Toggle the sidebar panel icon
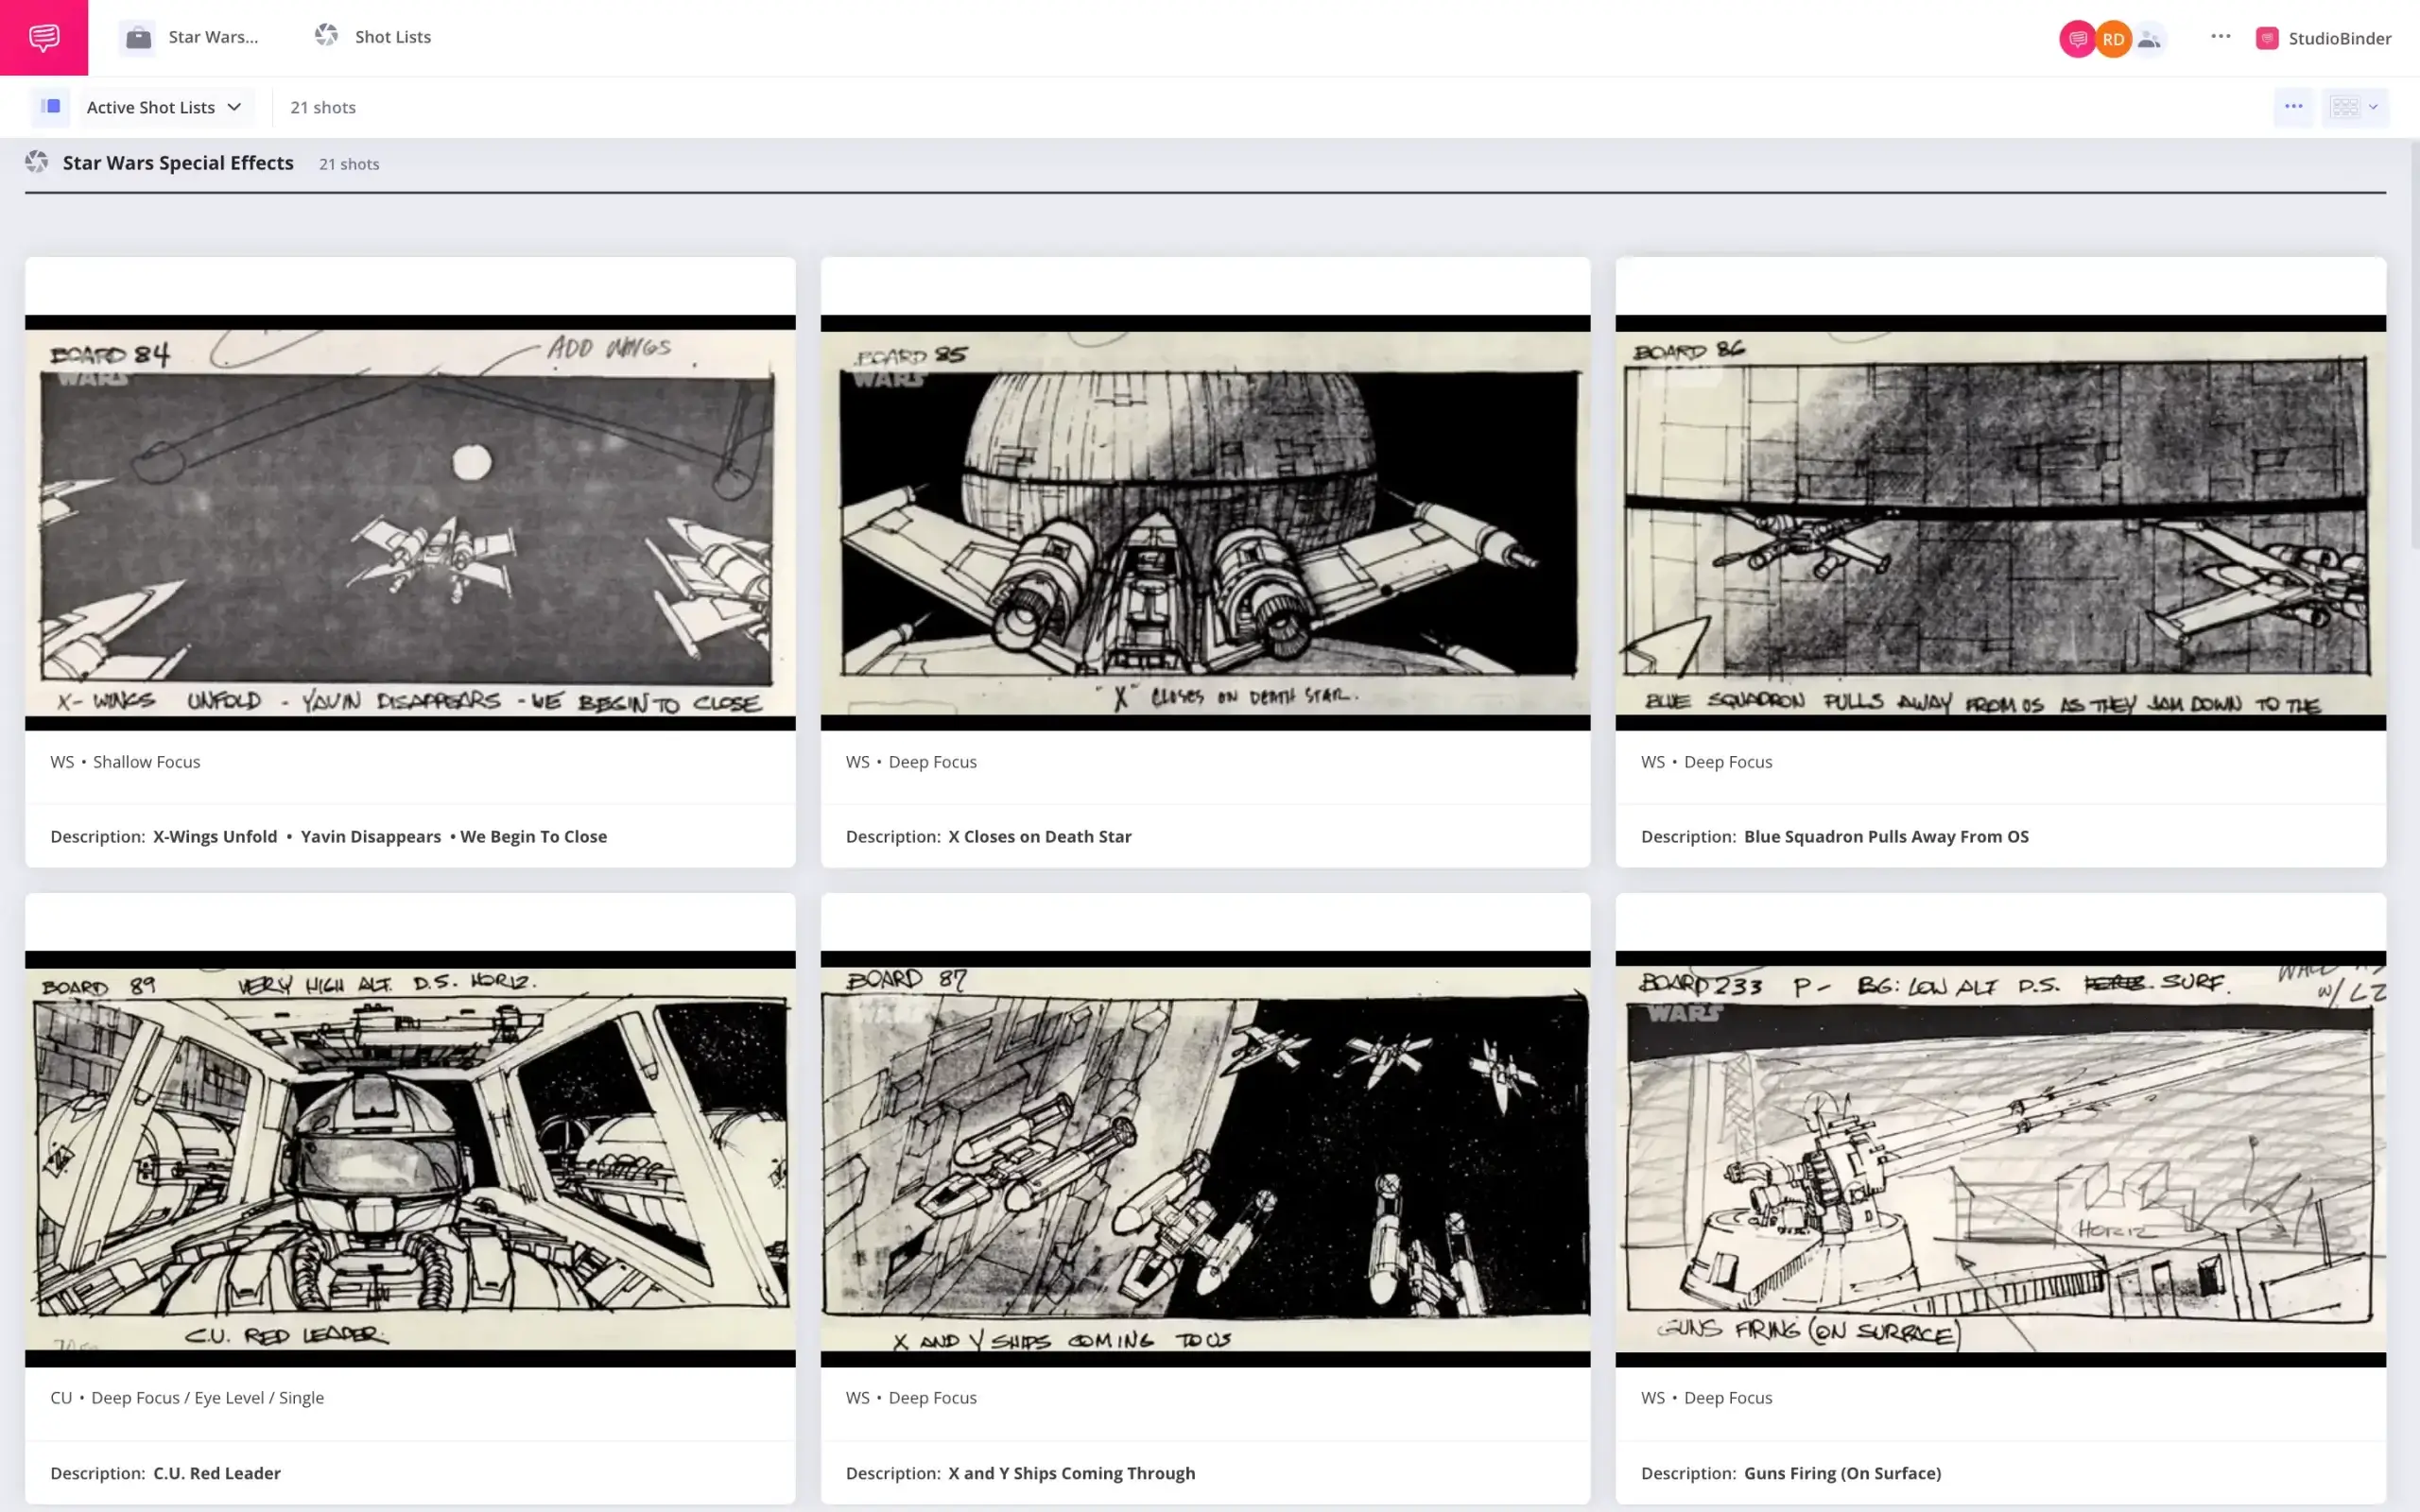Viewport: 2420px width, 1512px height. pyautogui.click(x=50, y=107)
